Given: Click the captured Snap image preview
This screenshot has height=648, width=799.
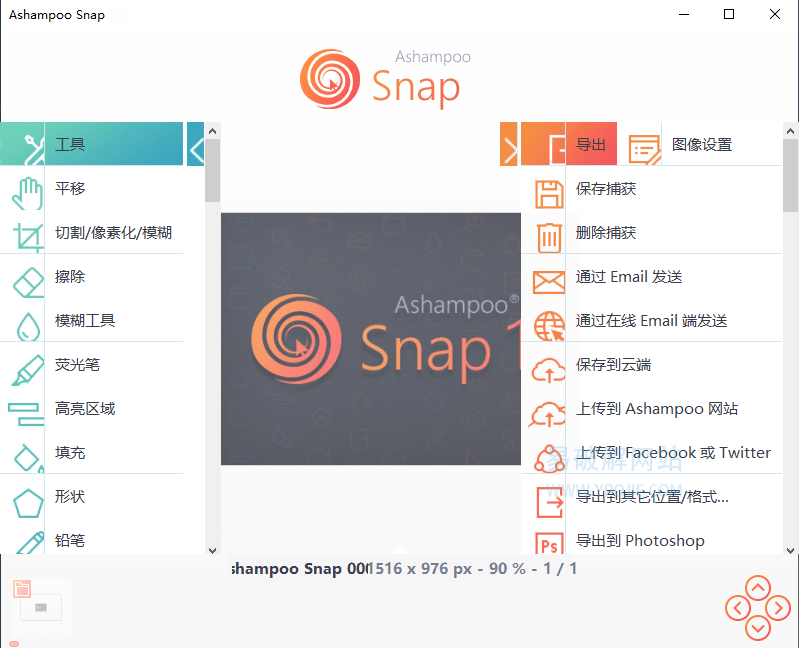Looking at the screenshot, I should tap(370, 339).
